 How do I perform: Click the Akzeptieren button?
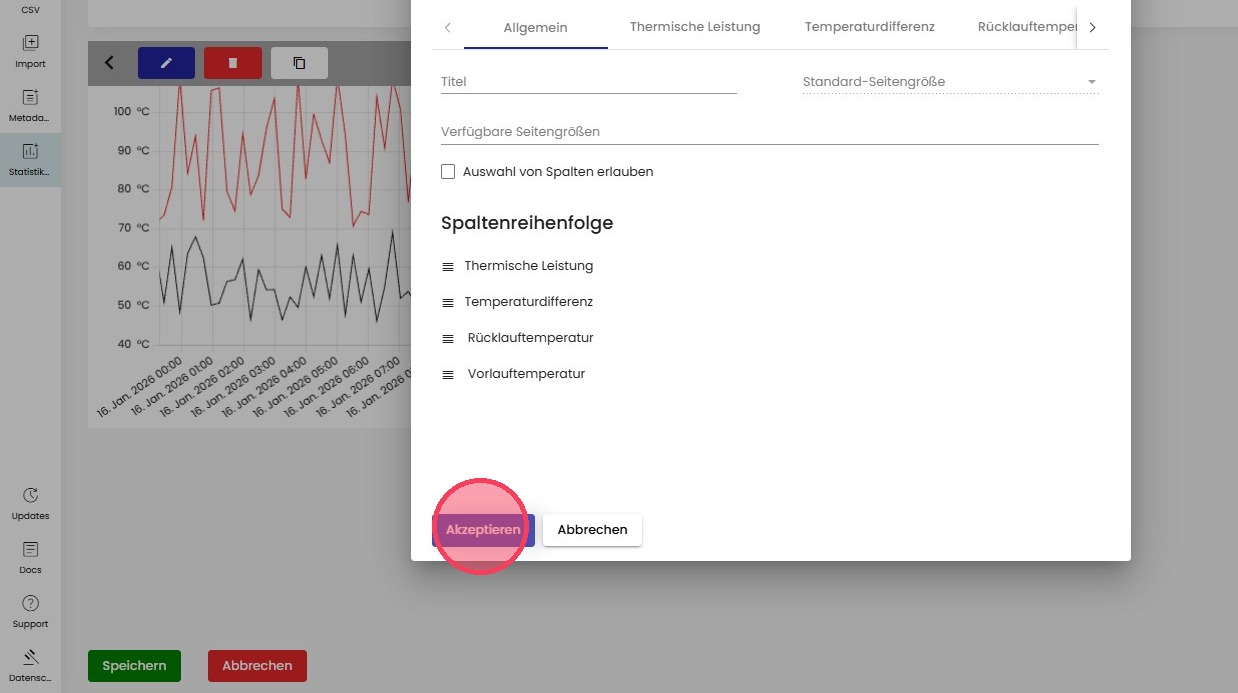pyautogui.click(x=483, y=530)
